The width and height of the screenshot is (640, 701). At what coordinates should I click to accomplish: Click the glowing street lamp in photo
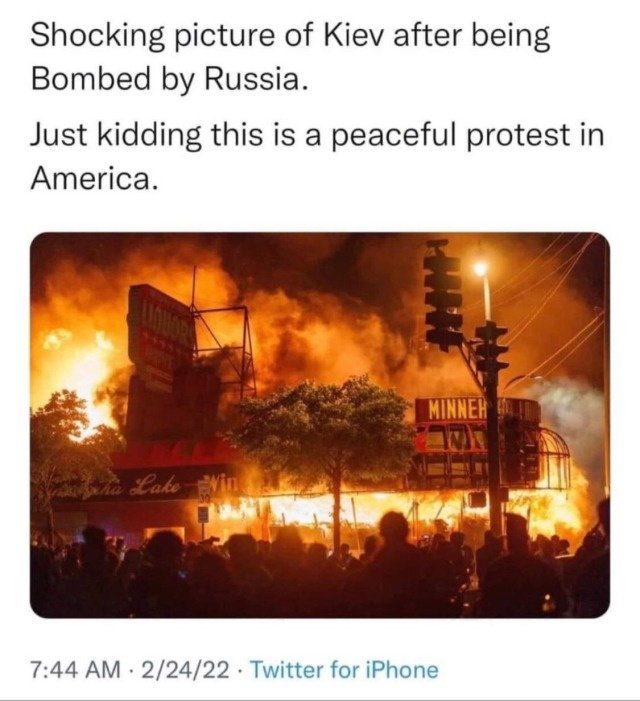coord(480,268)
